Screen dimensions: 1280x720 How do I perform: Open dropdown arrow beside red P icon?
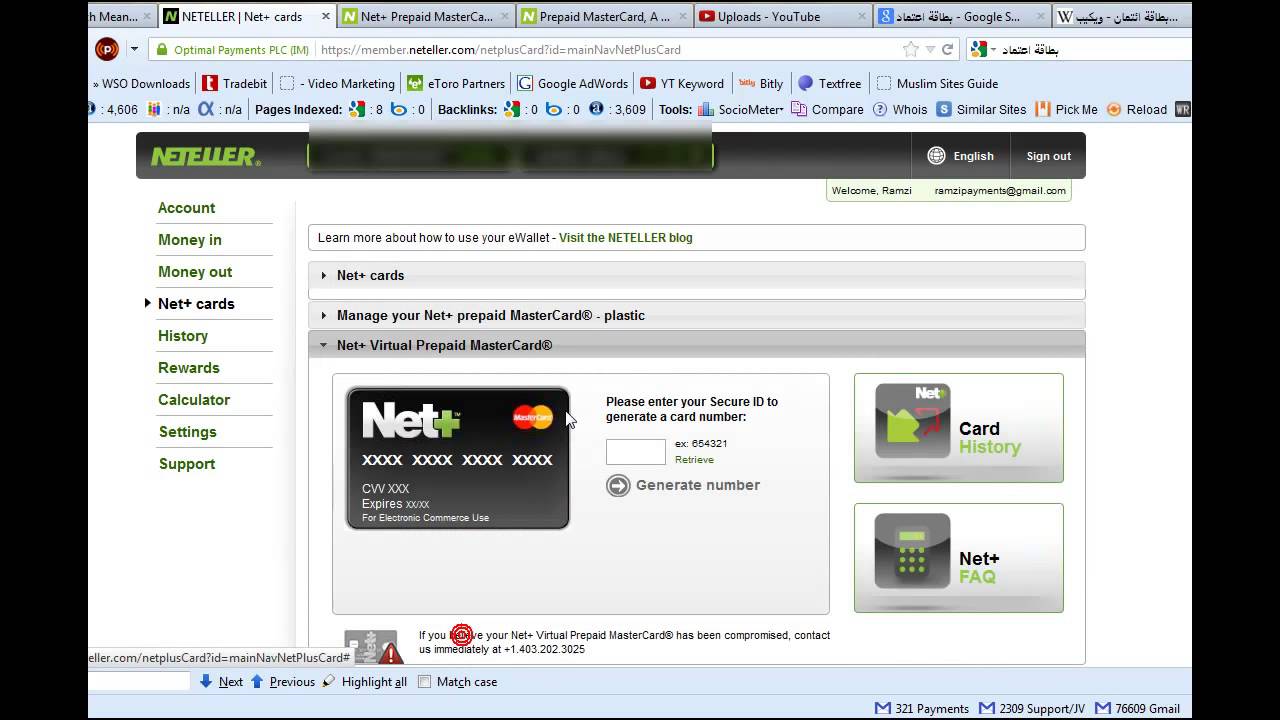pyautogui.click(x=134, y=49)
